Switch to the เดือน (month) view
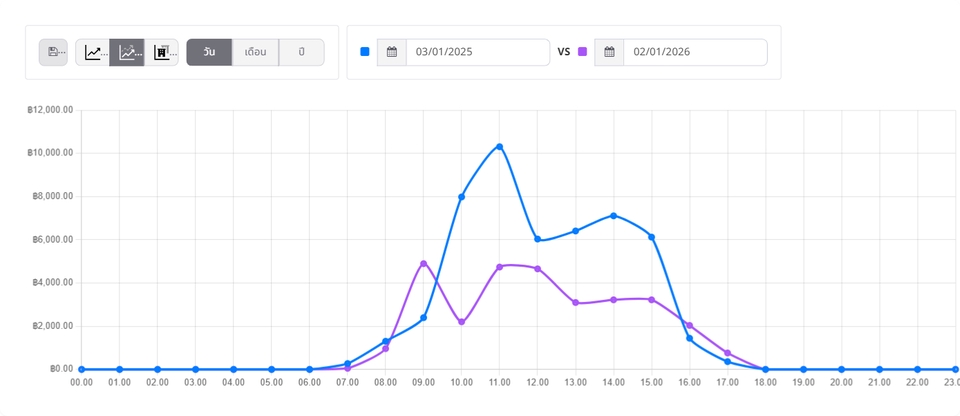The width and height of the screenshot is (960, 416). click(255, 52)
